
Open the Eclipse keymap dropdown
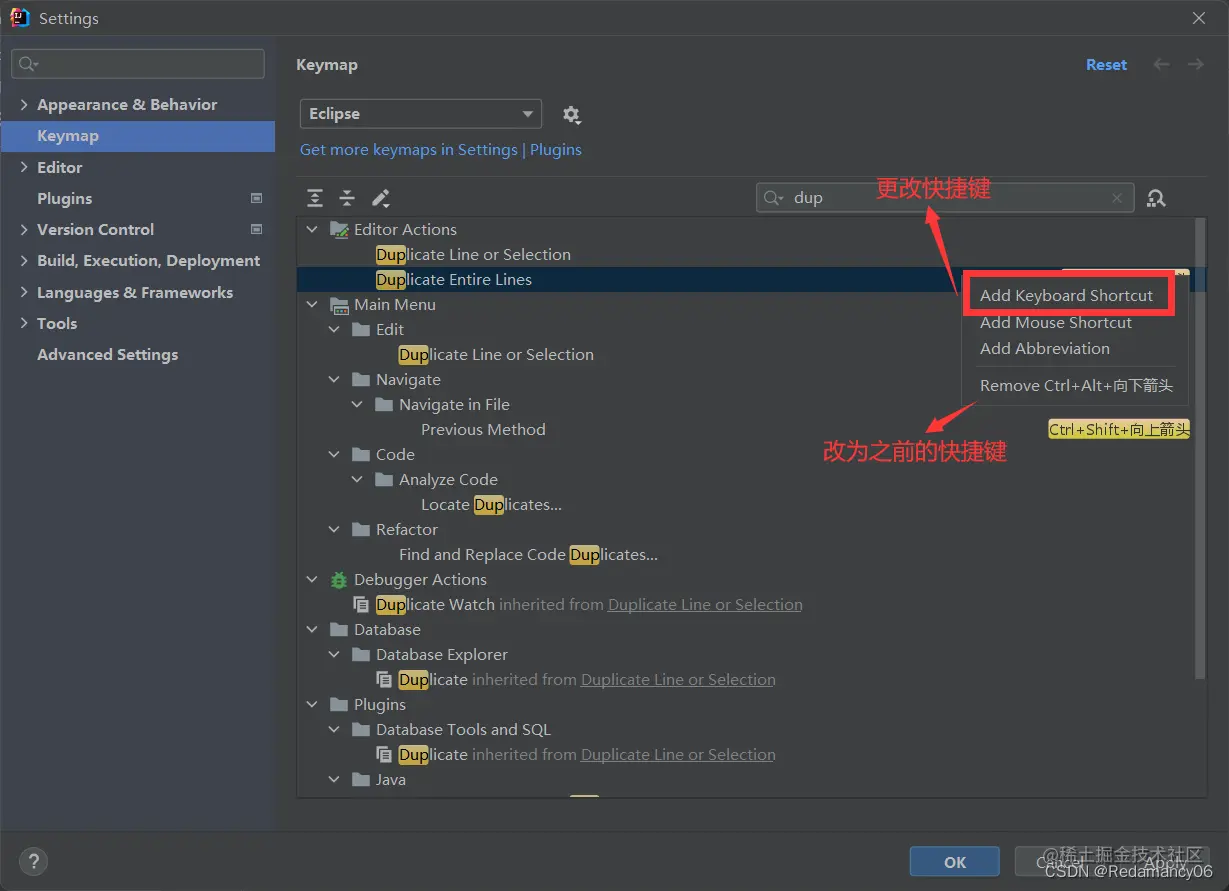point(421,114)
